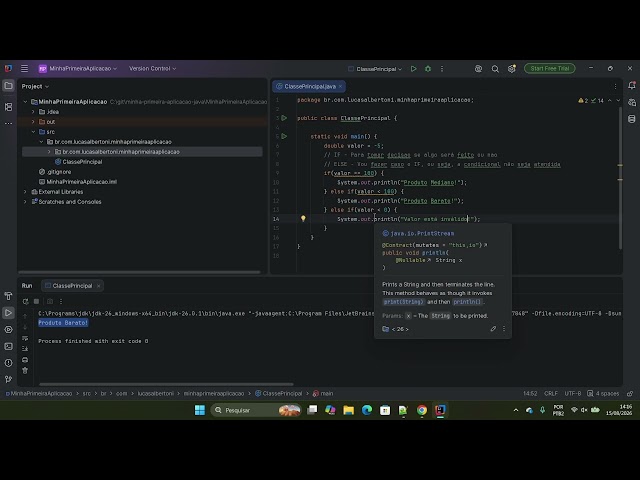The width and height of the screenshot is (640, 480).
Task: Run ClassePrincipal with the green play button
Action: coord(413,69)
